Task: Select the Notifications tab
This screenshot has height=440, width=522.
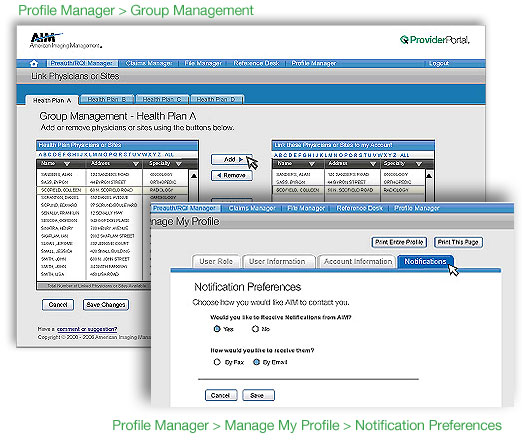Action: coord(425,262)
